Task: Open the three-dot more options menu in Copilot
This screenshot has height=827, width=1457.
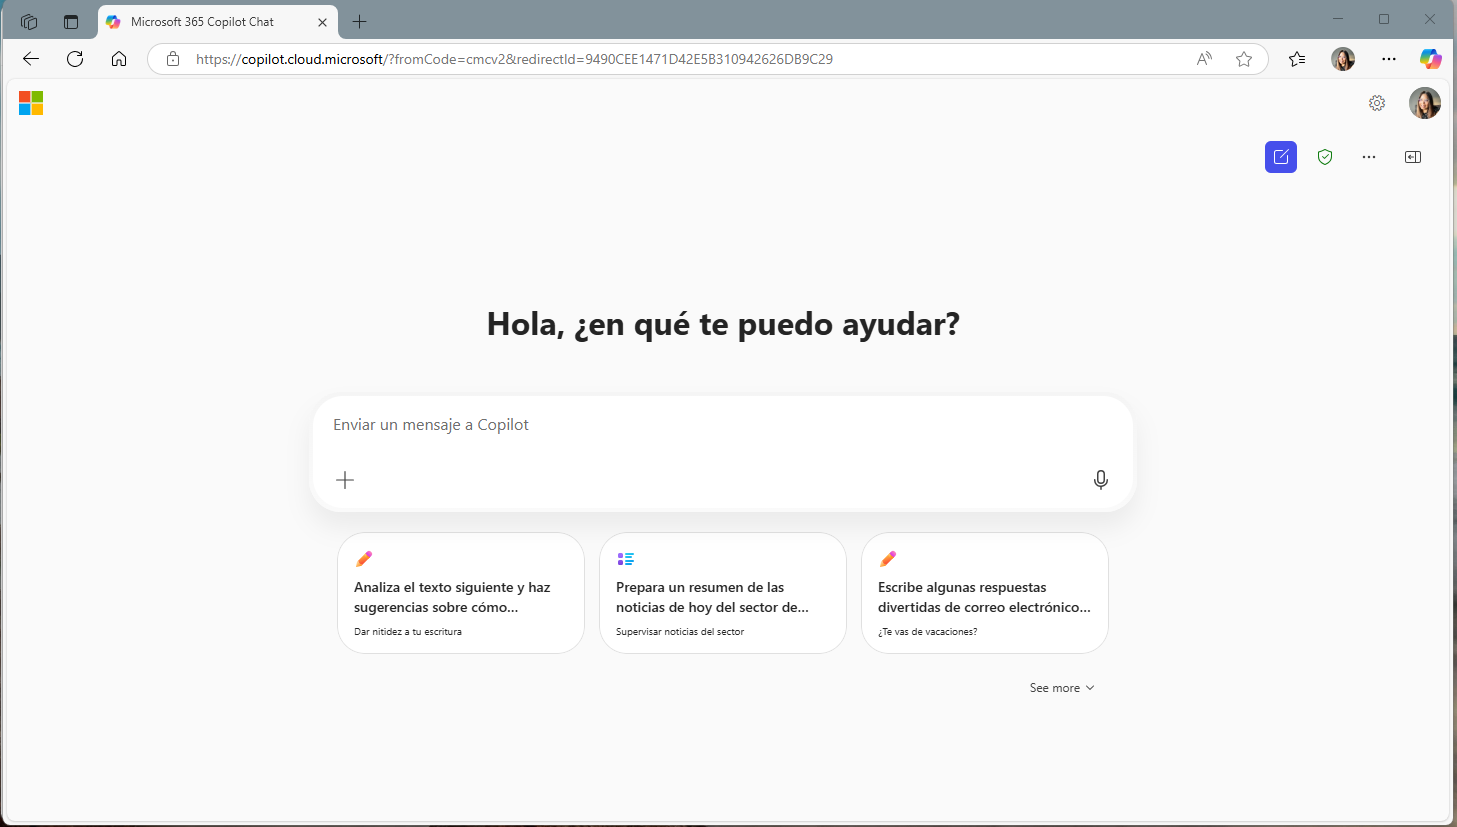Action: (x=1369, y=157)
